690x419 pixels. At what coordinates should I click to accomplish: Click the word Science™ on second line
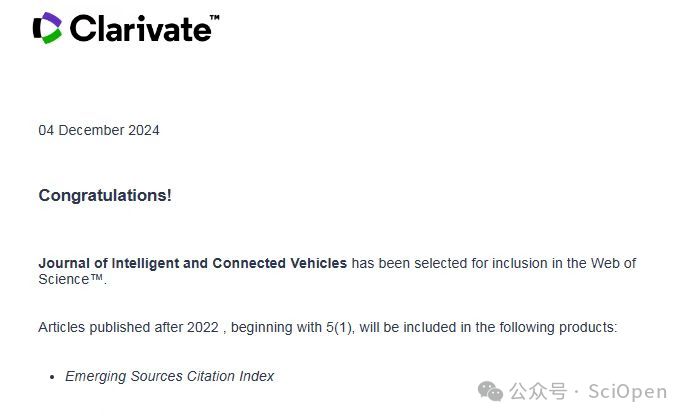click(x=71, y=279)
